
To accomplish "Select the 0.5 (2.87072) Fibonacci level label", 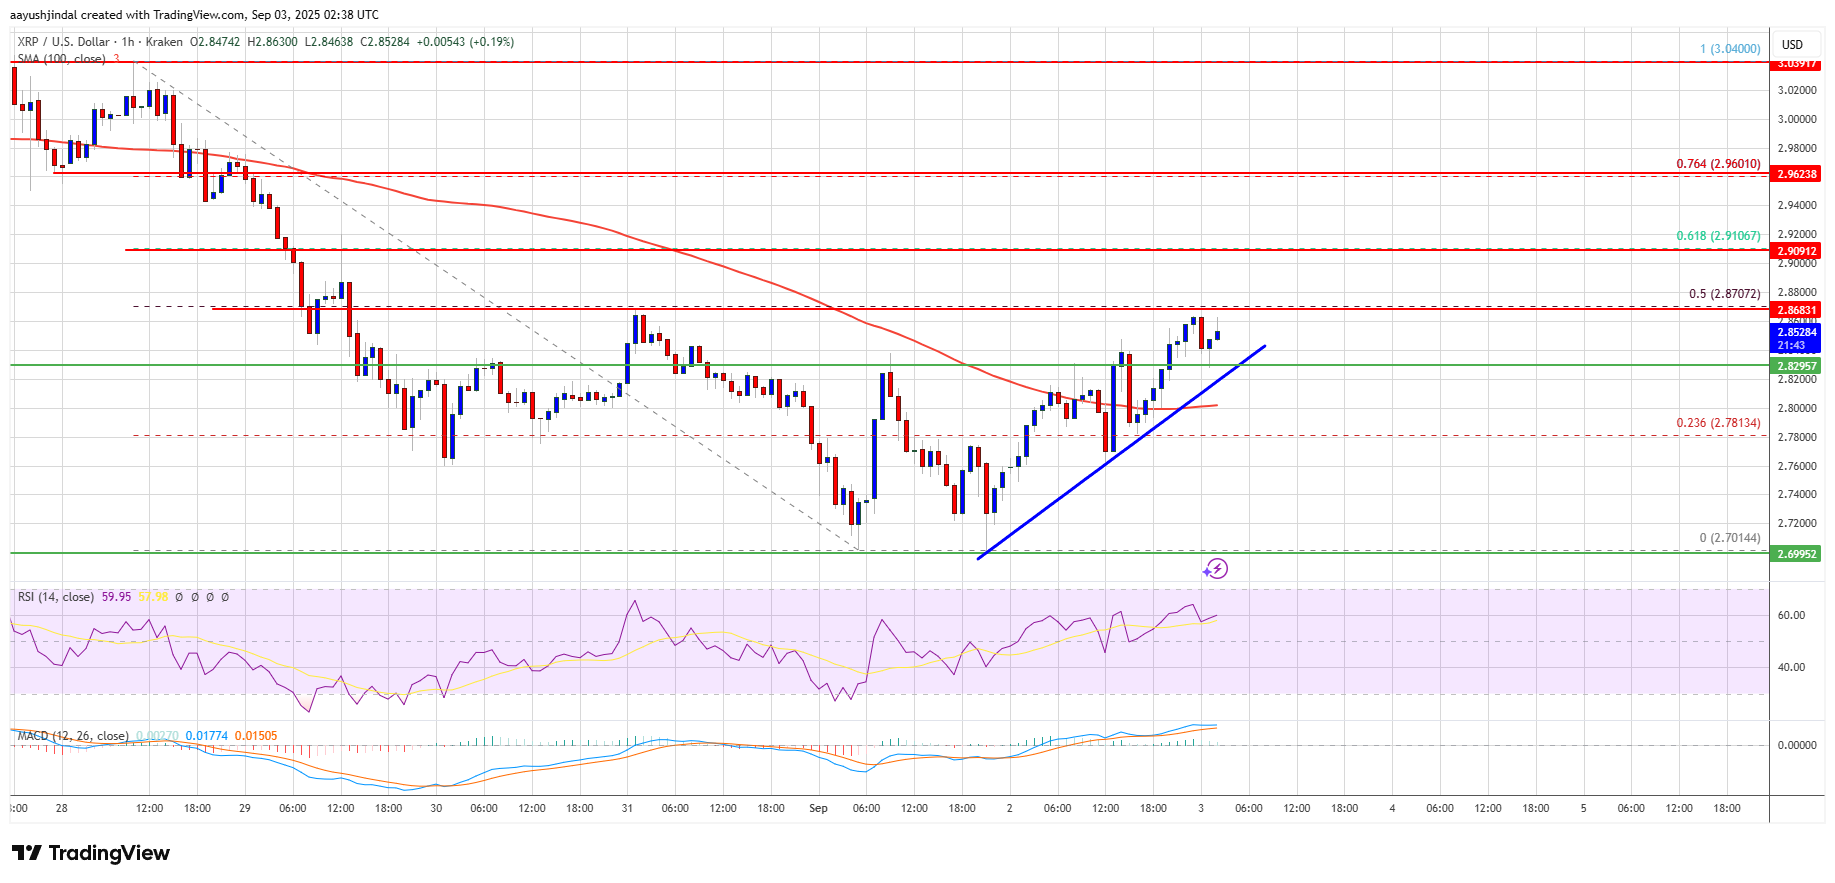I will coord(1724,294).
